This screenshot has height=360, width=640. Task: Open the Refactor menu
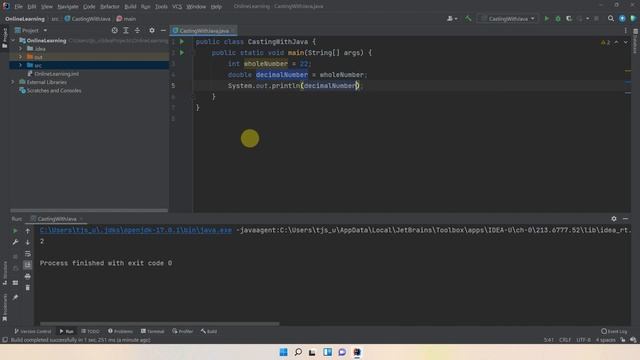click(x=110, y=7)
